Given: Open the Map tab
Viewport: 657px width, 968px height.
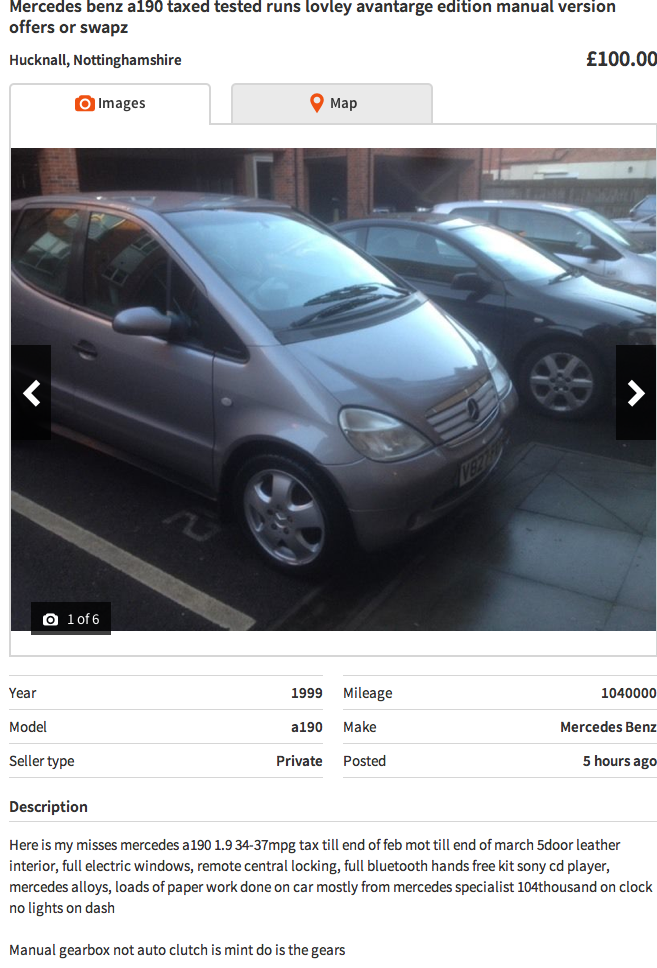Looking at the screenshot, I should point(332,104).
